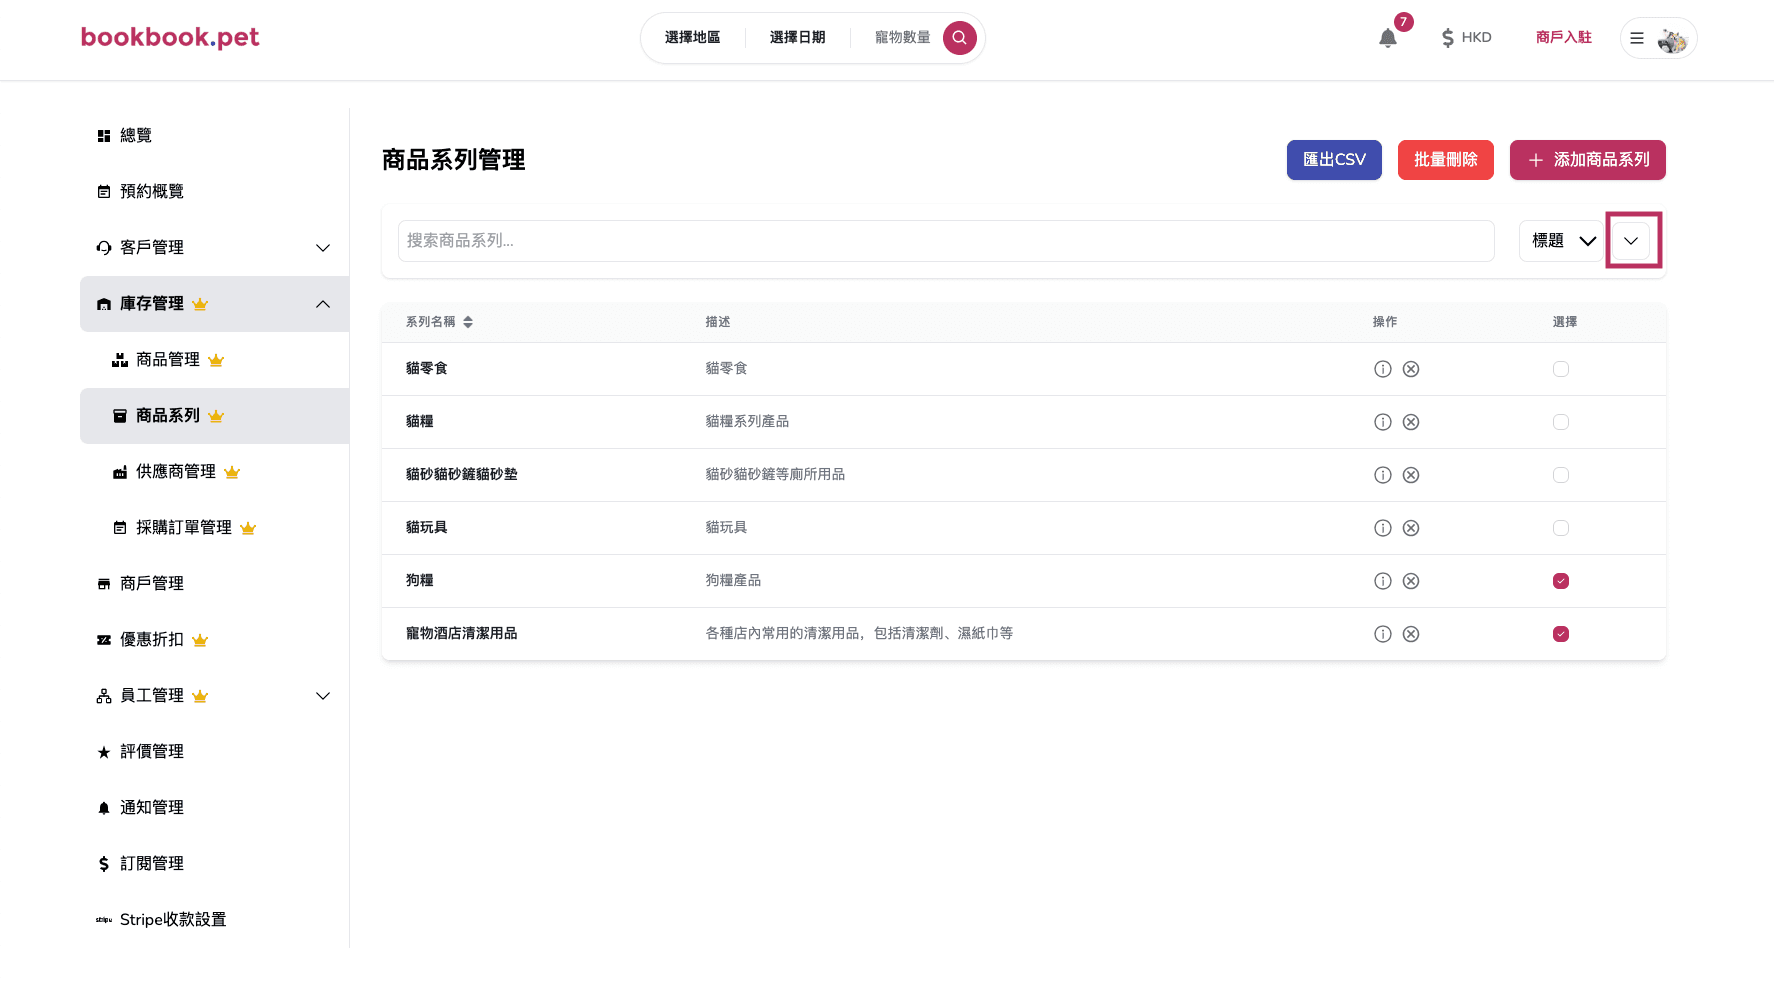
Task: Uncheck the 狗糧 checkbox
Action: (1561, 581)
